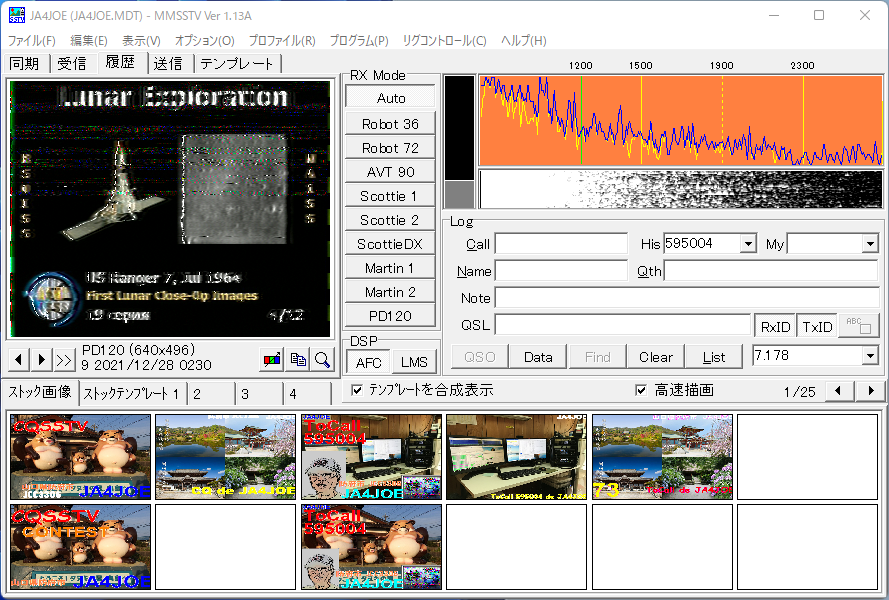Select the CQ SSTV stock thumbnail
Viewport: 889px width, 600px height.
coord(81,457)
